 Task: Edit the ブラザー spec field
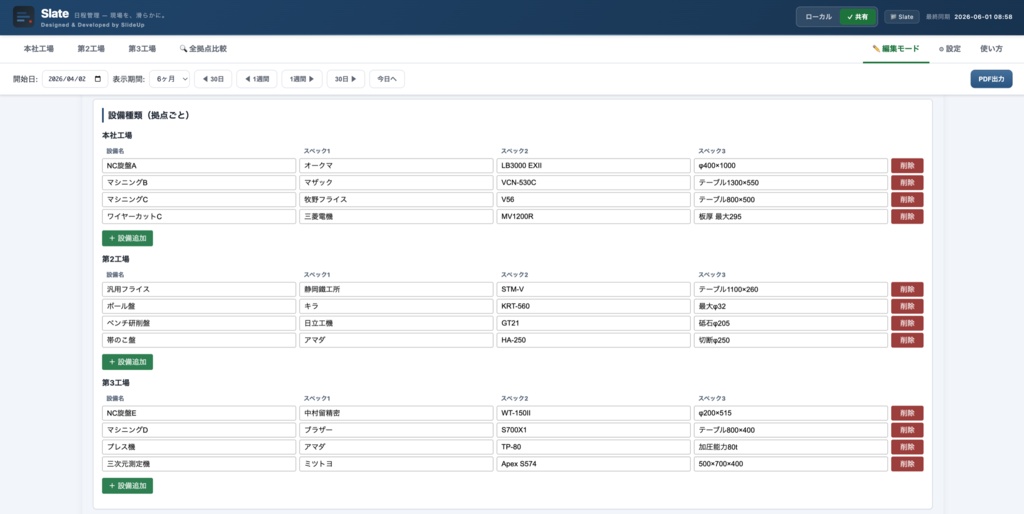396,430
